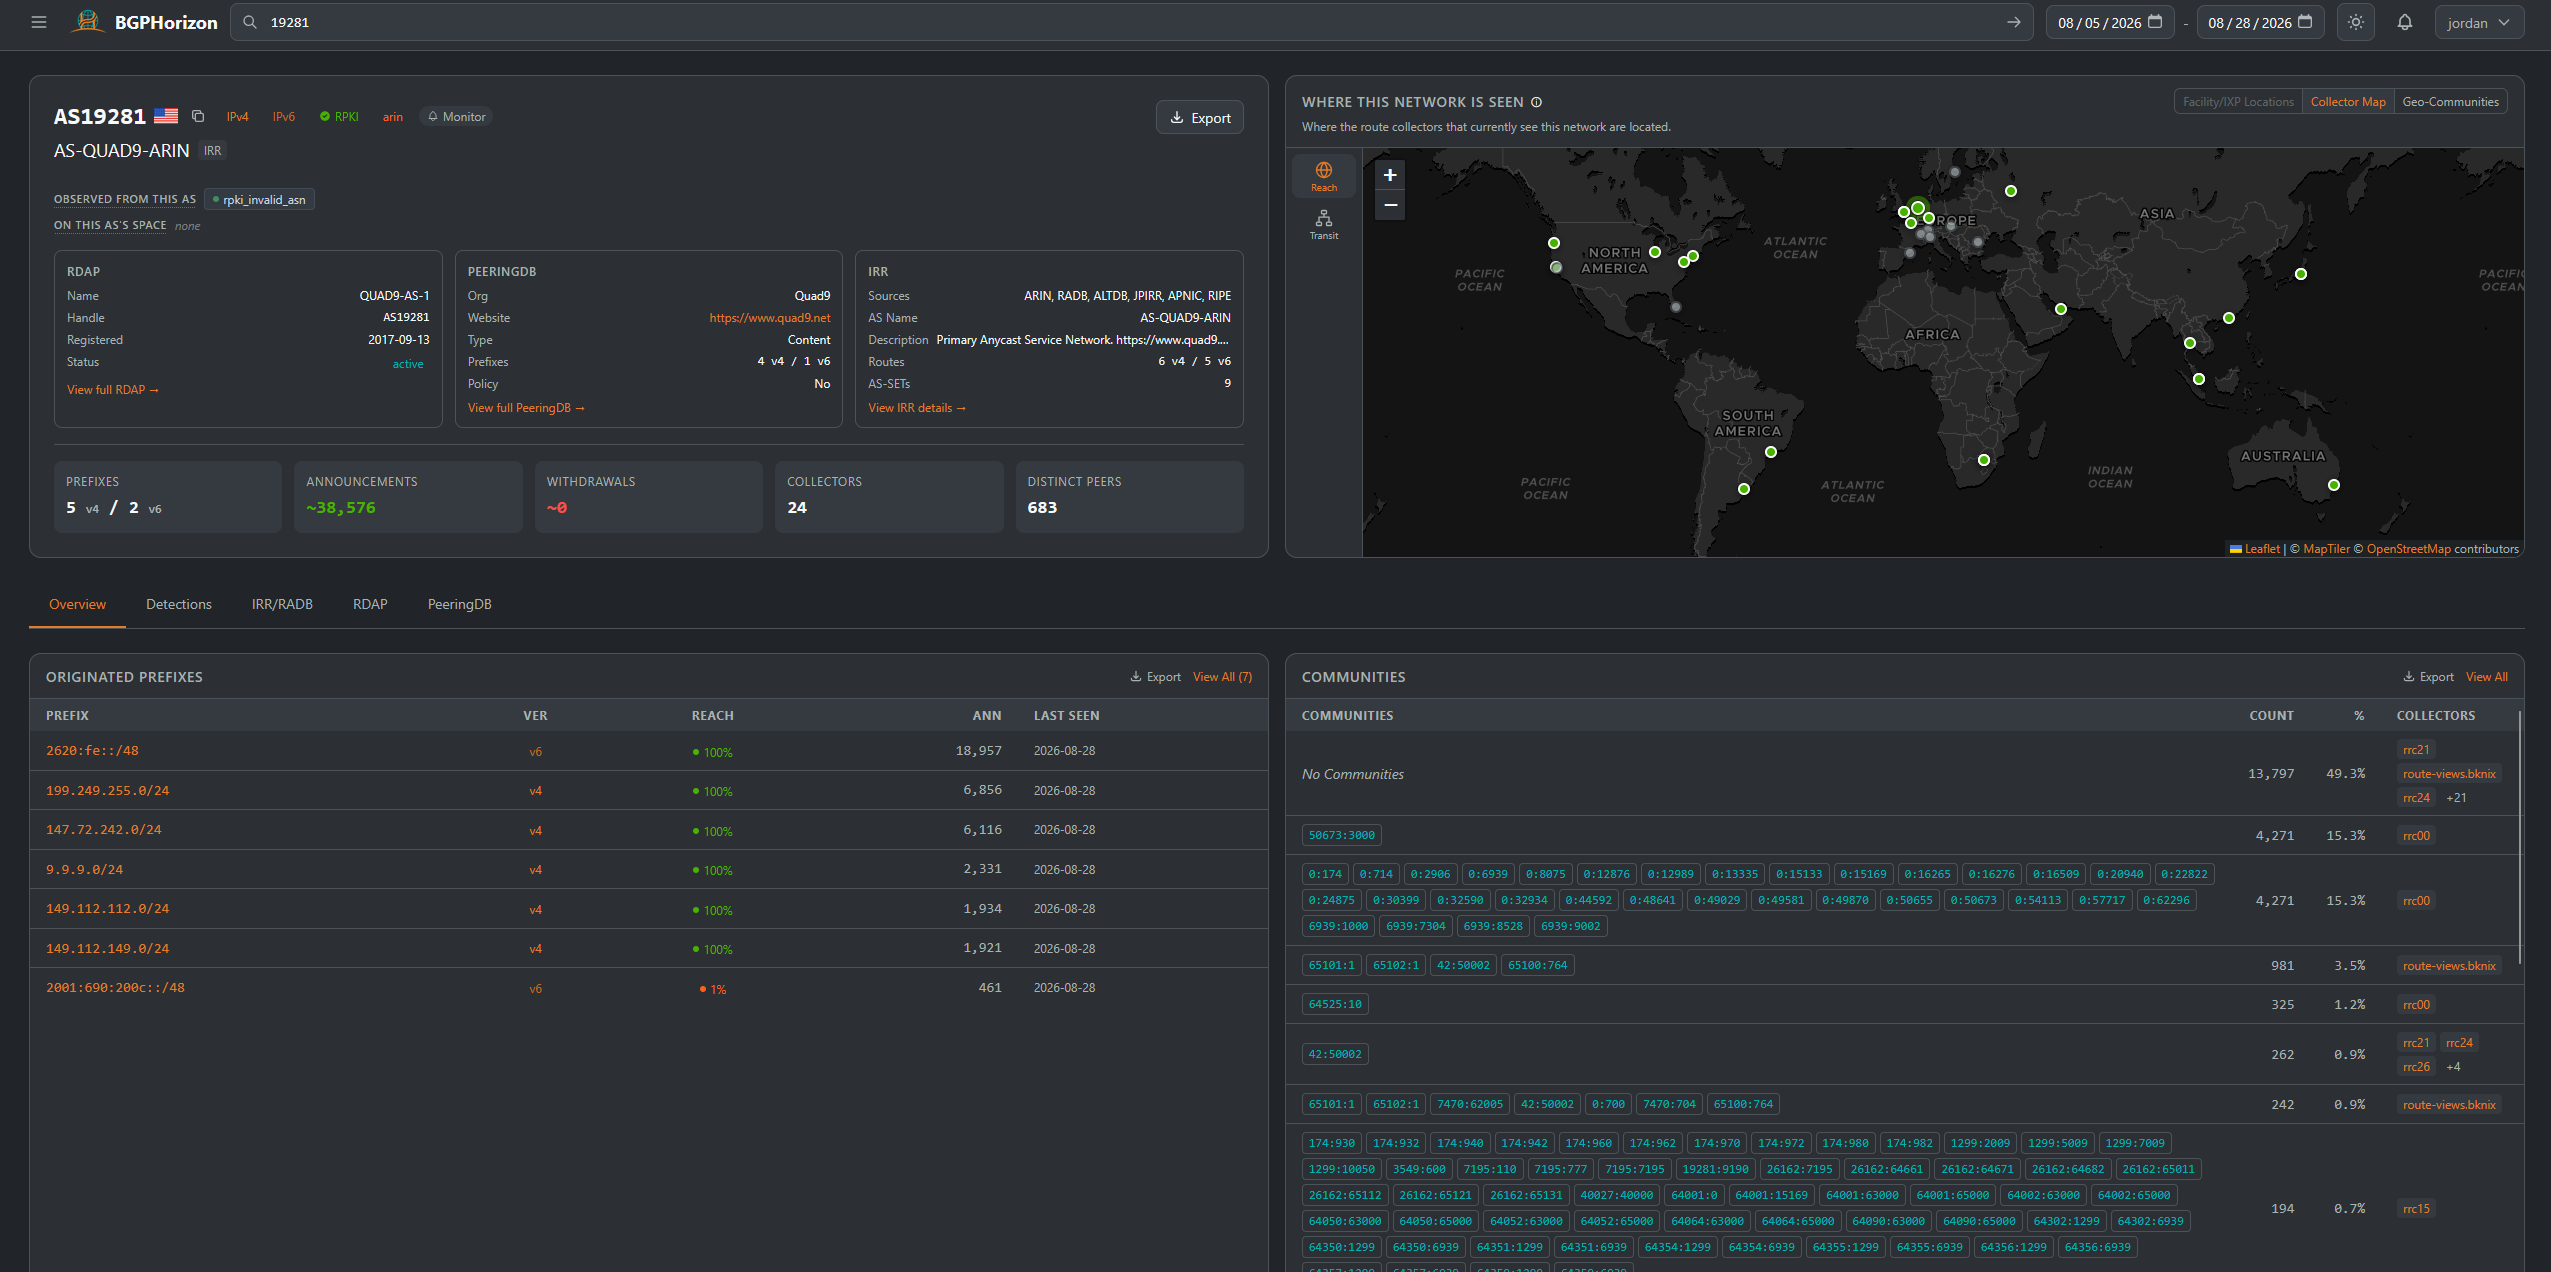
Task: Click community tag 50673:3000
Action: [1341, 835]
